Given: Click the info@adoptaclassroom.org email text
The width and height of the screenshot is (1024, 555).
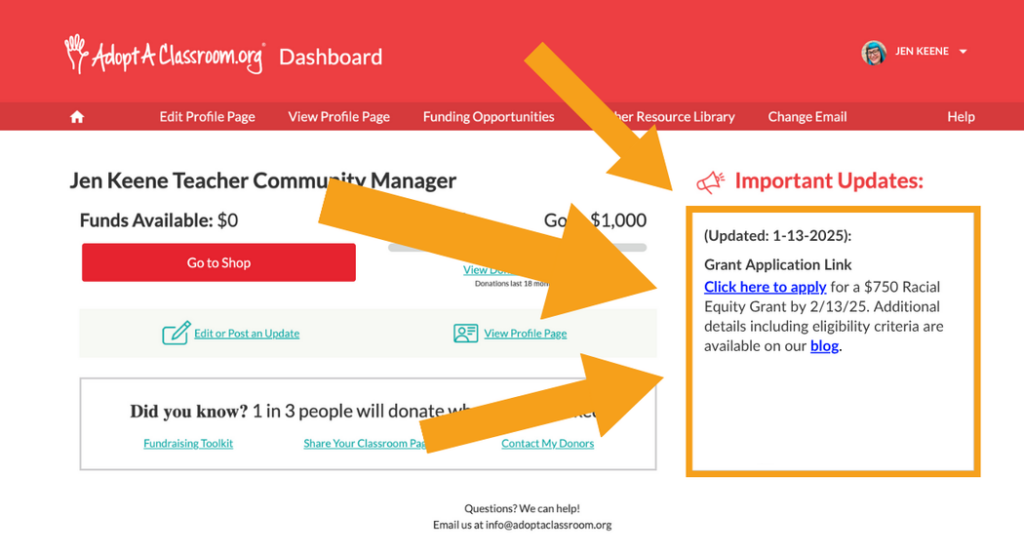Looking at the screenshot, I should click(548, 525).
